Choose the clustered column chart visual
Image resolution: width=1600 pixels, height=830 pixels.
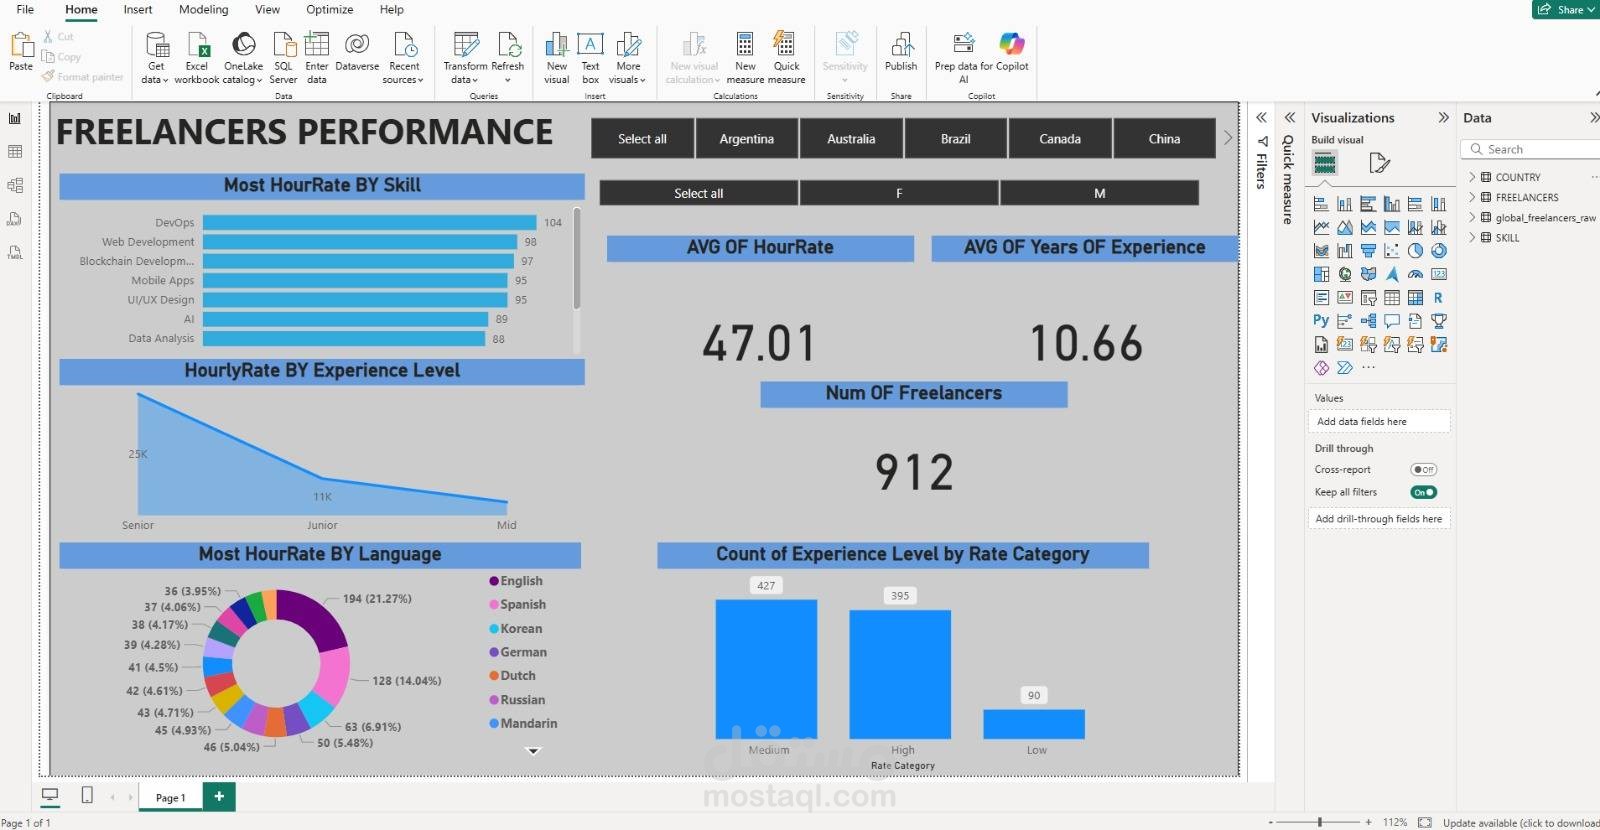pos(1392,204)
